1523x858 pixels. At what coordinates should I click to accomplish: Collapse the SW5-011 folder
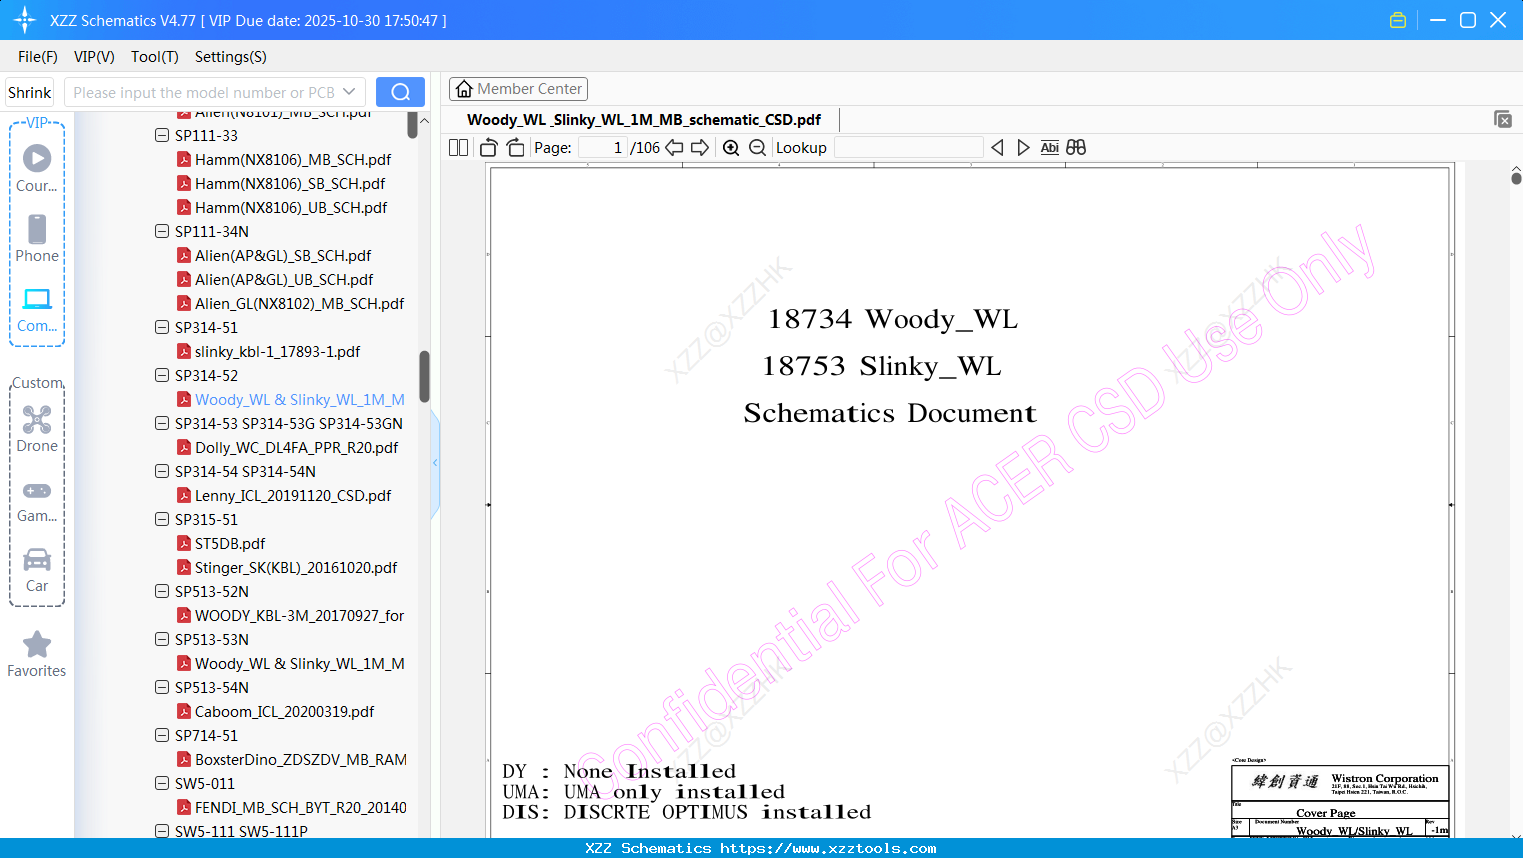[x=162, y=783]
